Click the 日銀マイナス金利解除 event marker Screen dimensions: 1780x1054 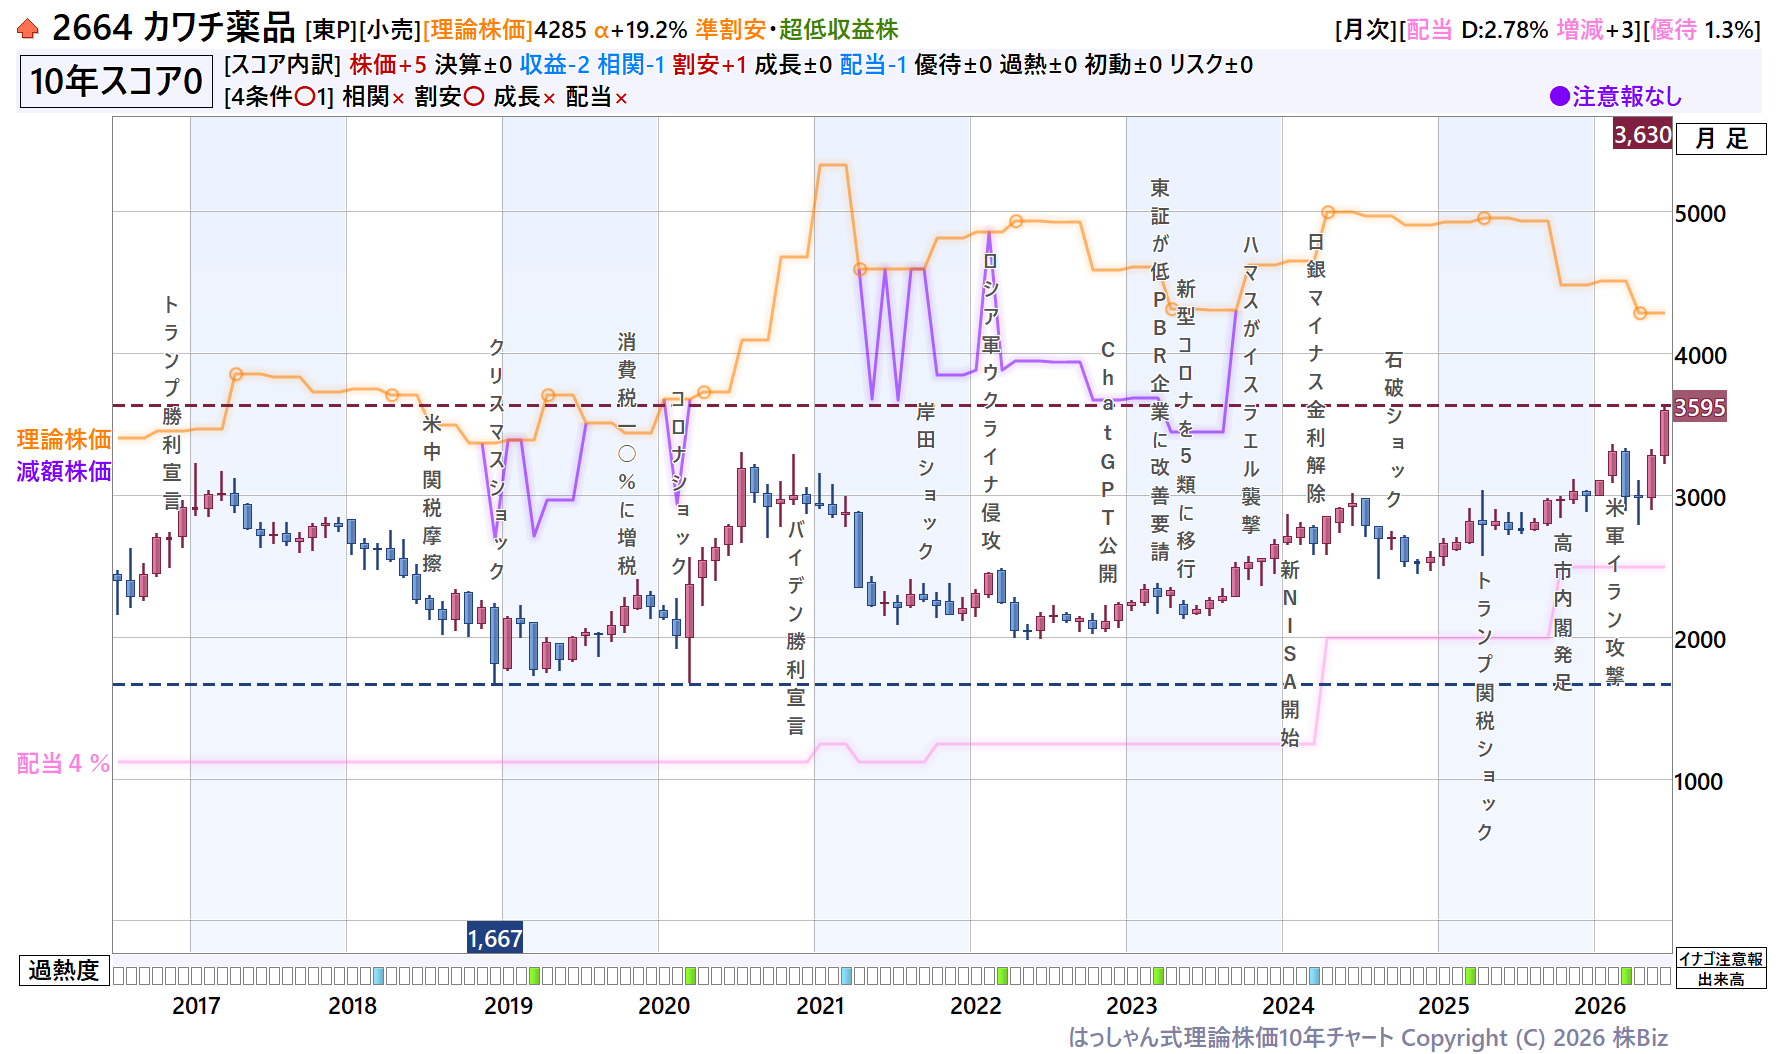1316,368
